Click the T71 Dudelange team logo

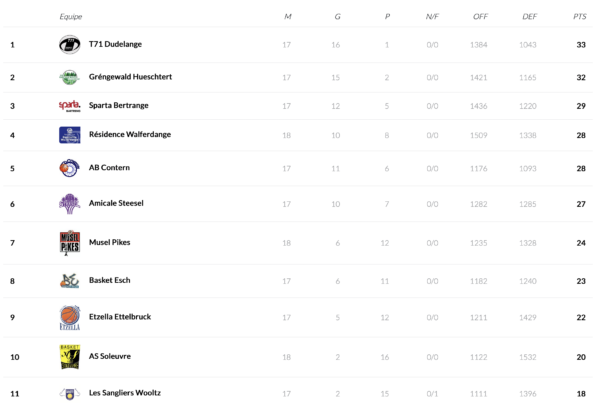69,45
